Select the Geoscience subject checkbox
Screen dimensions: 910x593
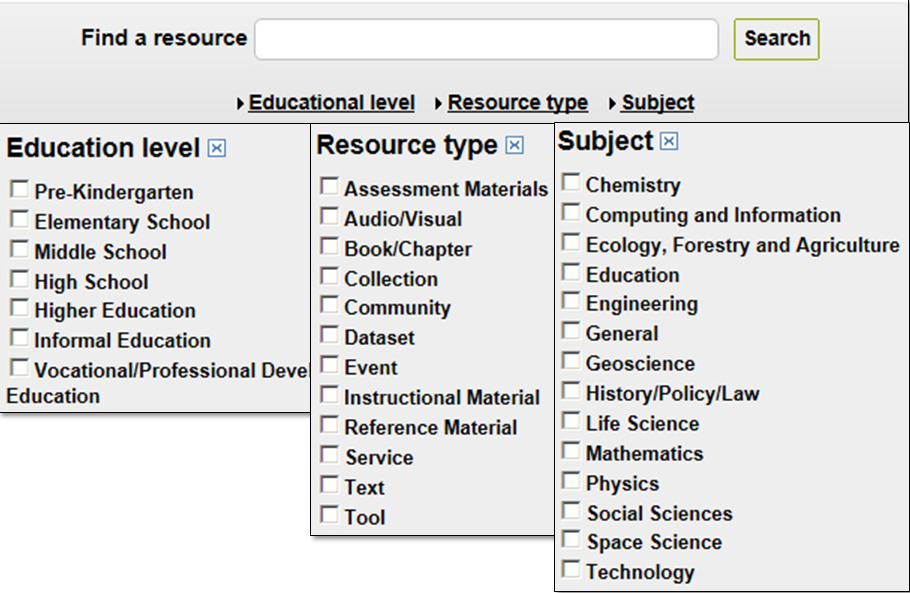pyautogui.click(x=570, y=361)
